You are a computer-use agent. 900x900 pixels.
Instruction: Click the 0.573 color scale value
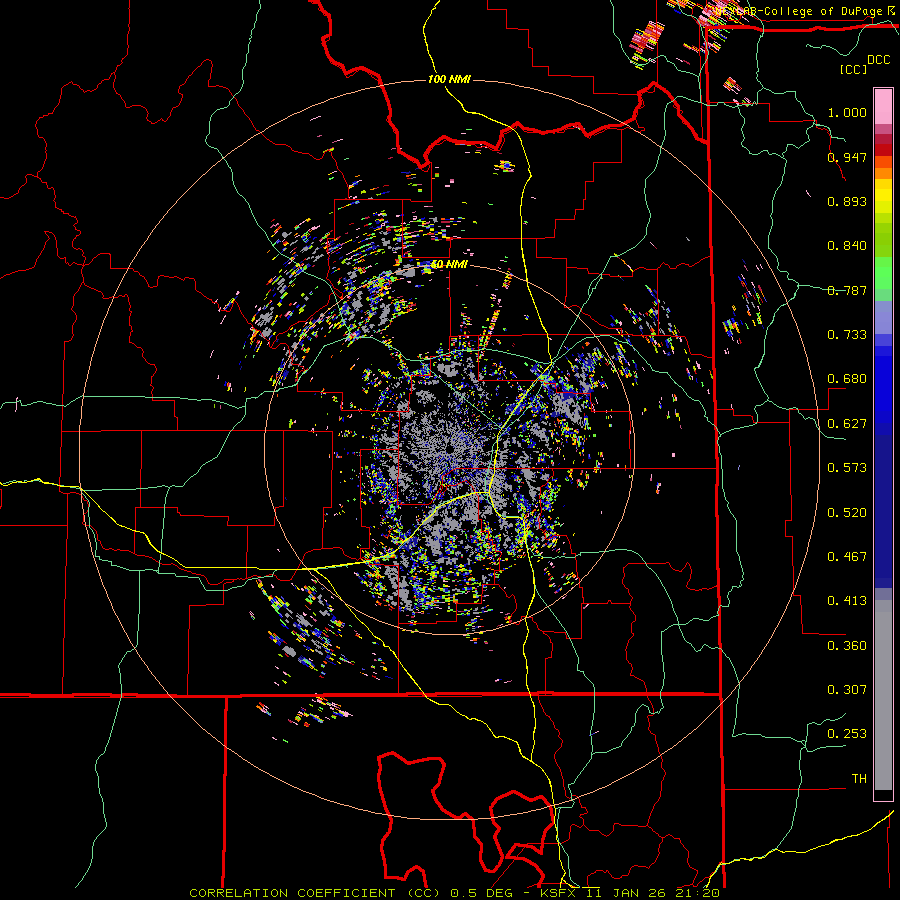point(847,468)
